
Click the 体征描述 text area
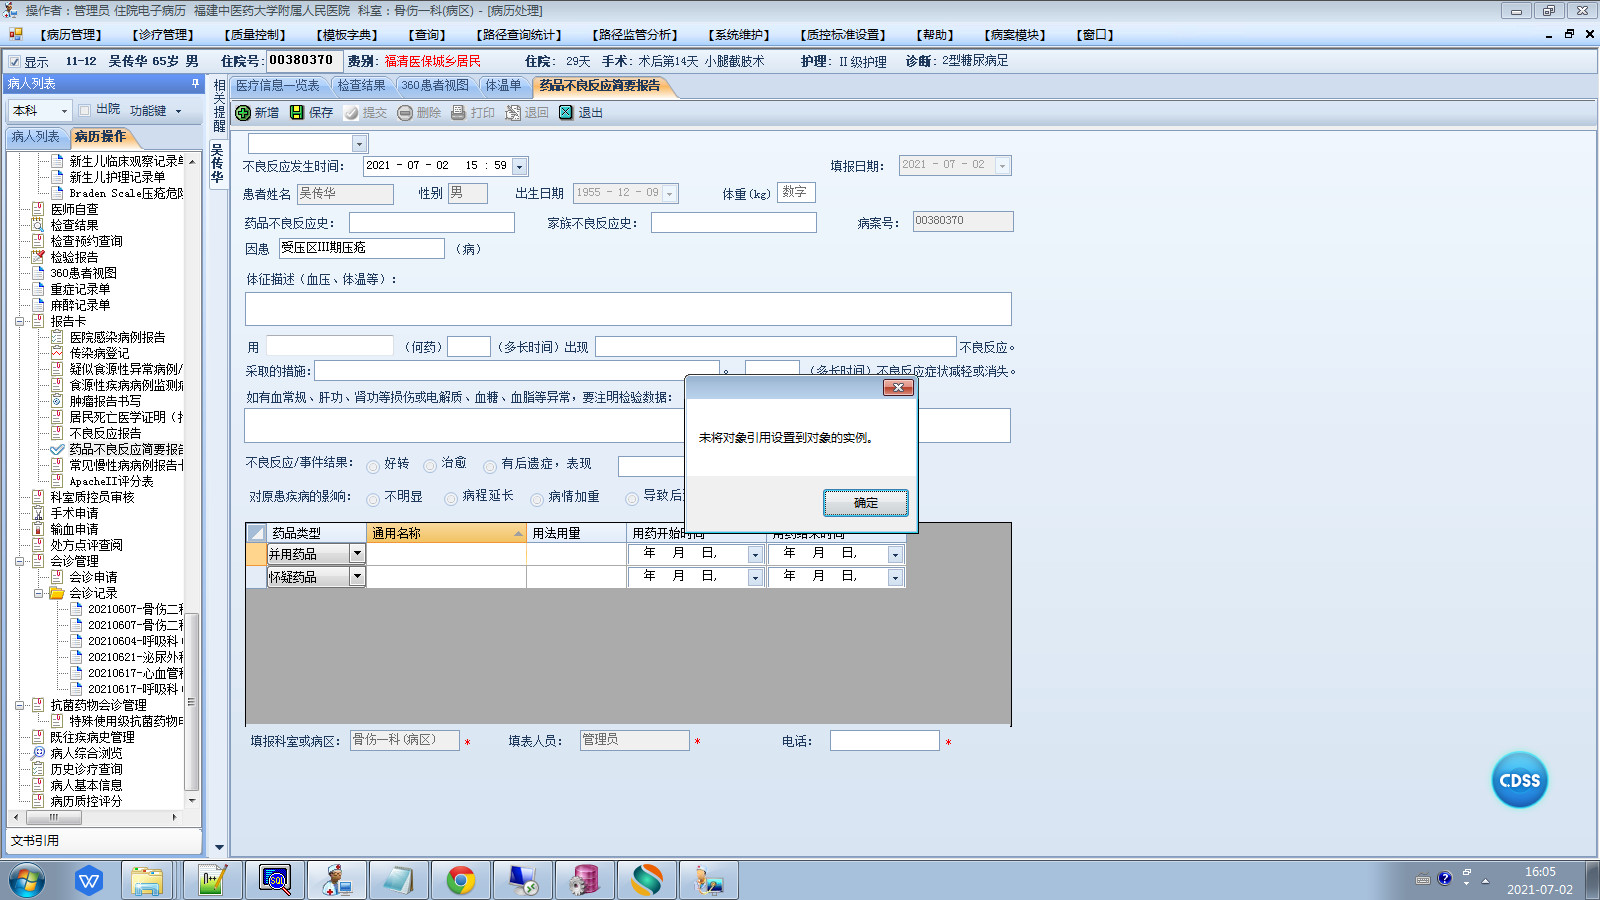pos(628,309)
